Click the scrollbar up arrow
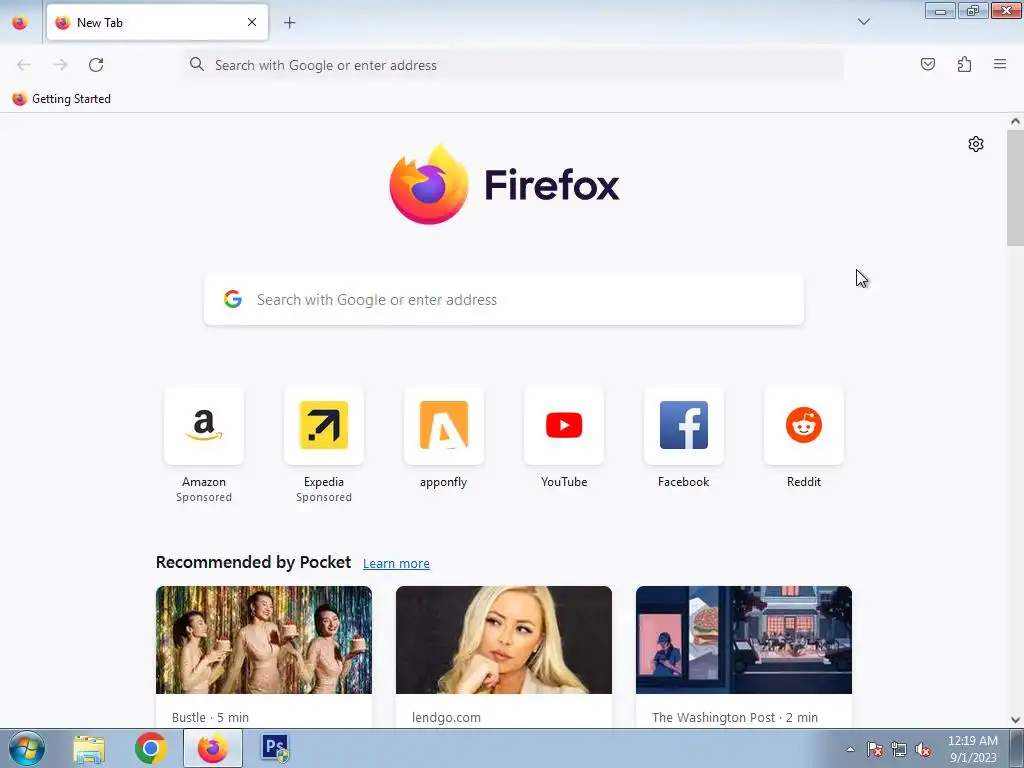Image resolution: width=1024 pixels, height=768 pixels. pyautogui.click(x=1015, y=121)
